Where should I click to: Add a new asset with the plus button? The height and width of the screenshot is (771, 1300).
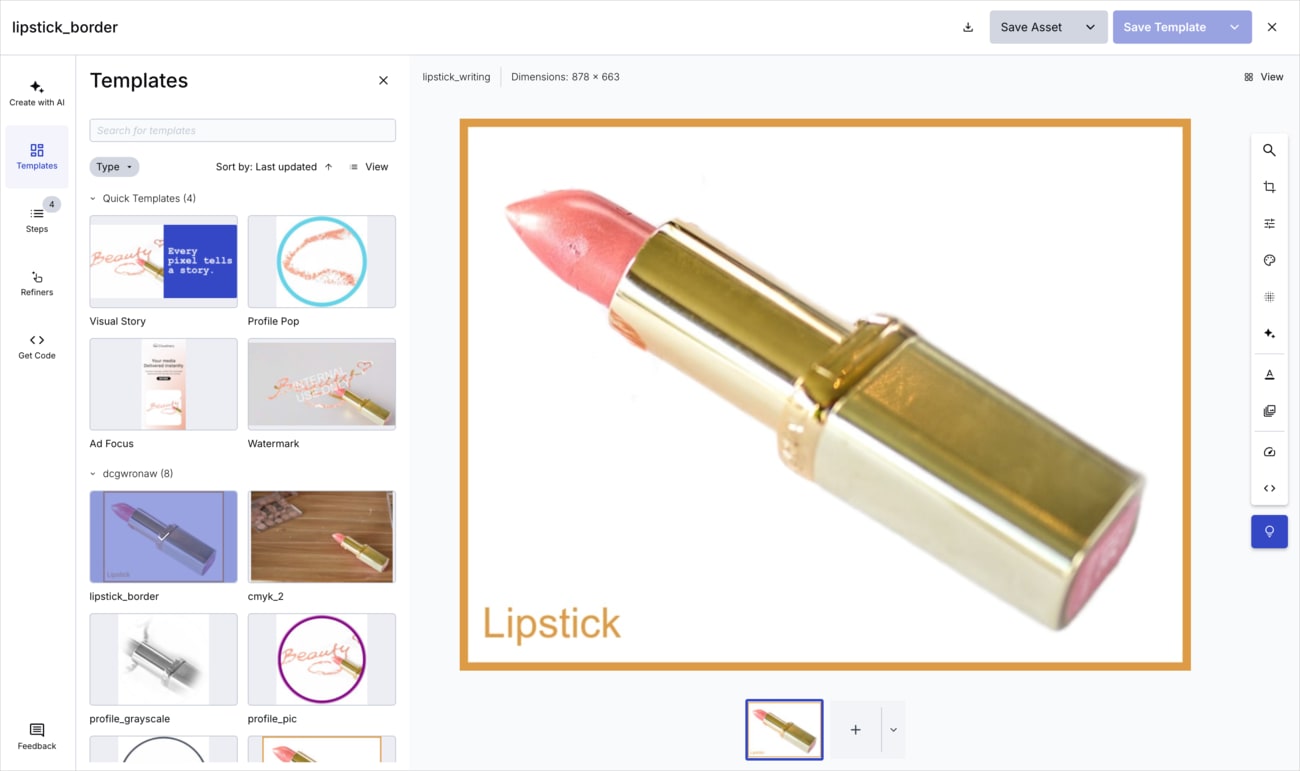pos(855,730)
